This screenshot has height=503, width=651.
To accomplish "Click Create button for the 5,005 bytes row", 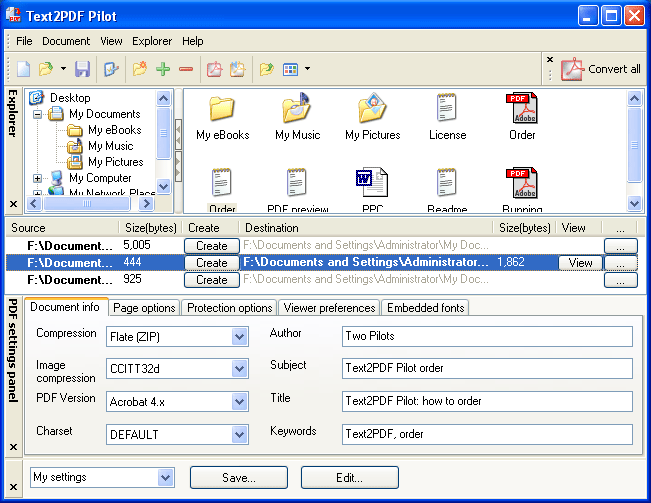I will pyautogui.click(x=212, y=246).
